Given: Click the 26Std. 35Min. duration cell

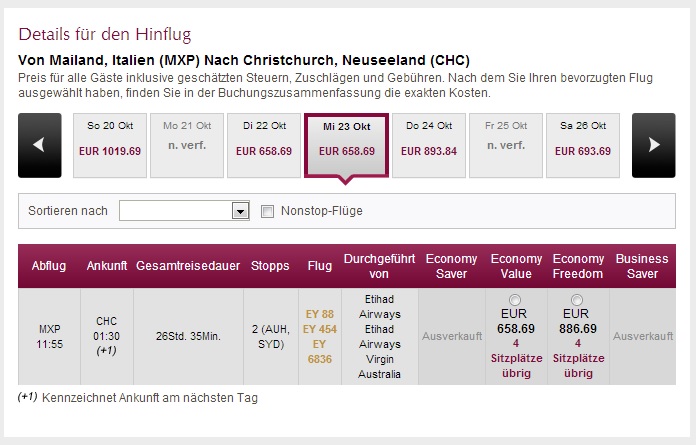Looking at the screenshot, I should [x=188, y=336].
